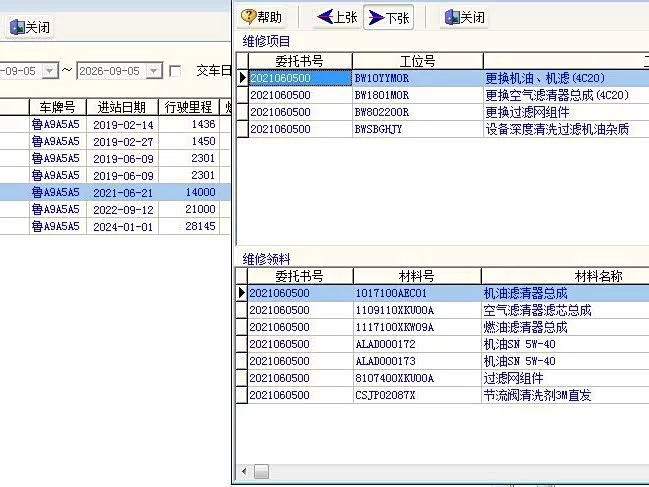Select visit record dated 2024-01-01
The width and height of the screenshot is (649, 487).
click(x=115, y=226)
